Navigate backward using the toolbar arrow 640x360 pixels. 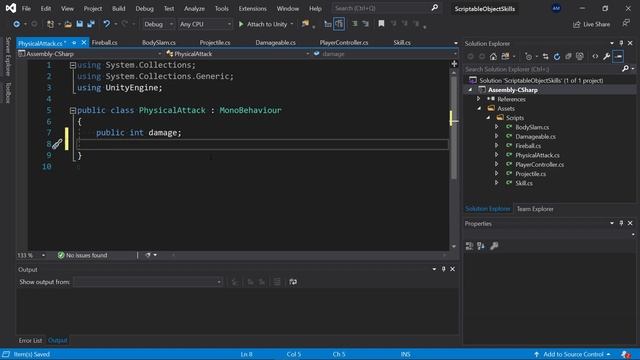[x=16, y=24]
